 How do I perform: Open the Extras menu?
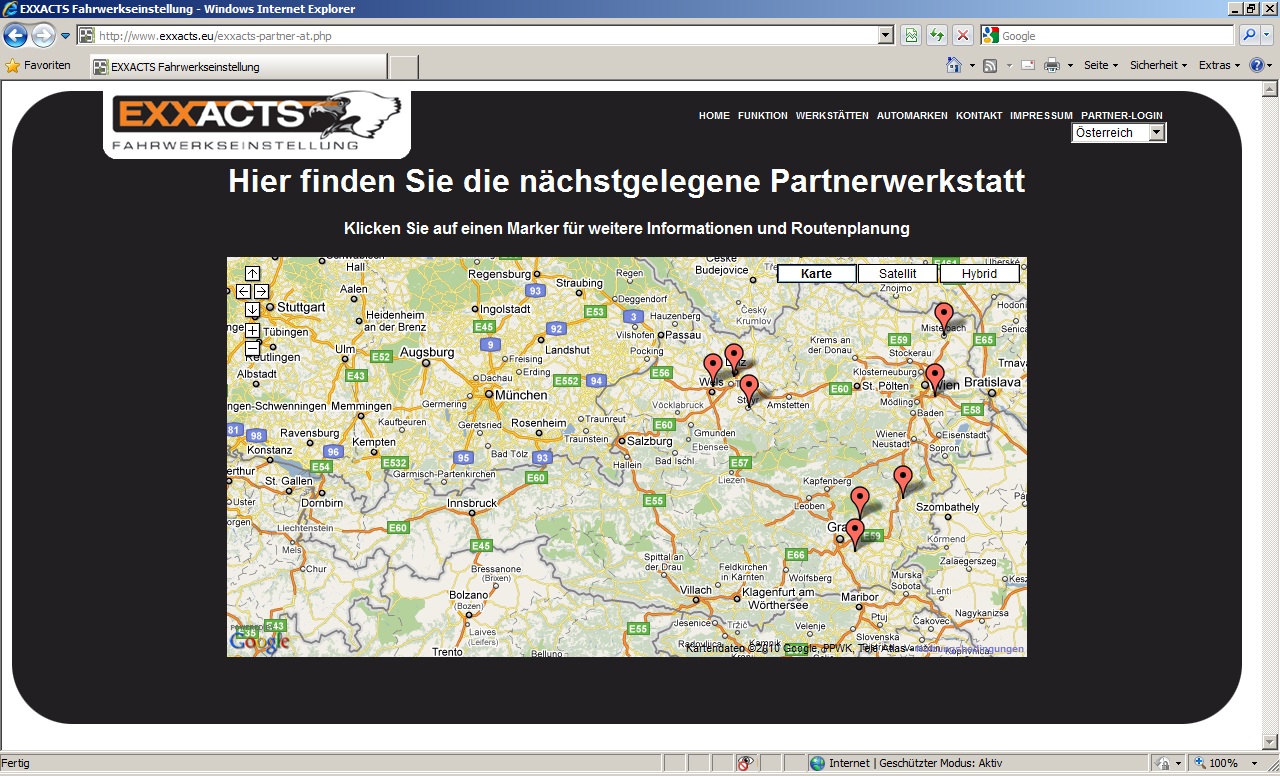pos(1219,66)
